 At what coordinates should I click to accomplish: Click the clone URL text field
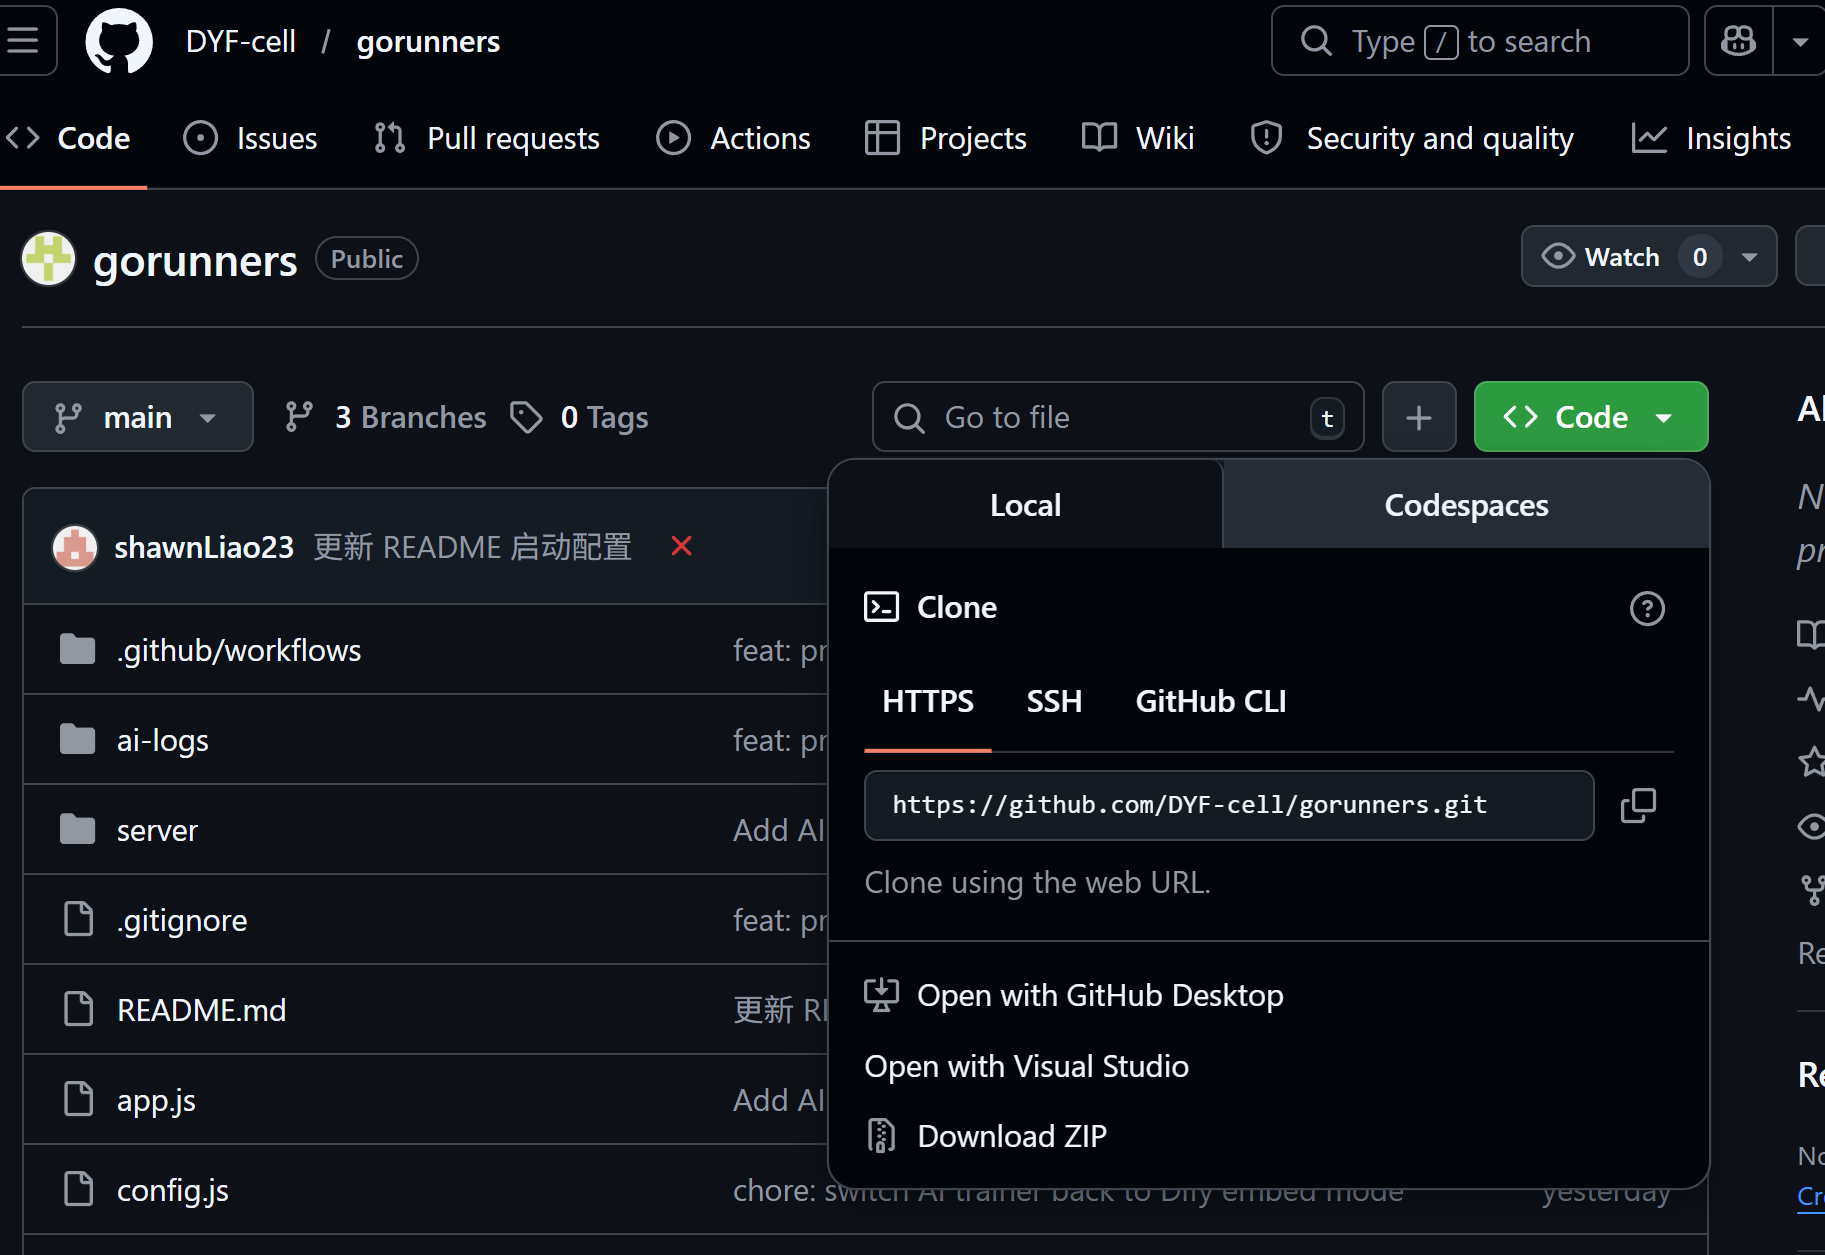[1229, 805]
